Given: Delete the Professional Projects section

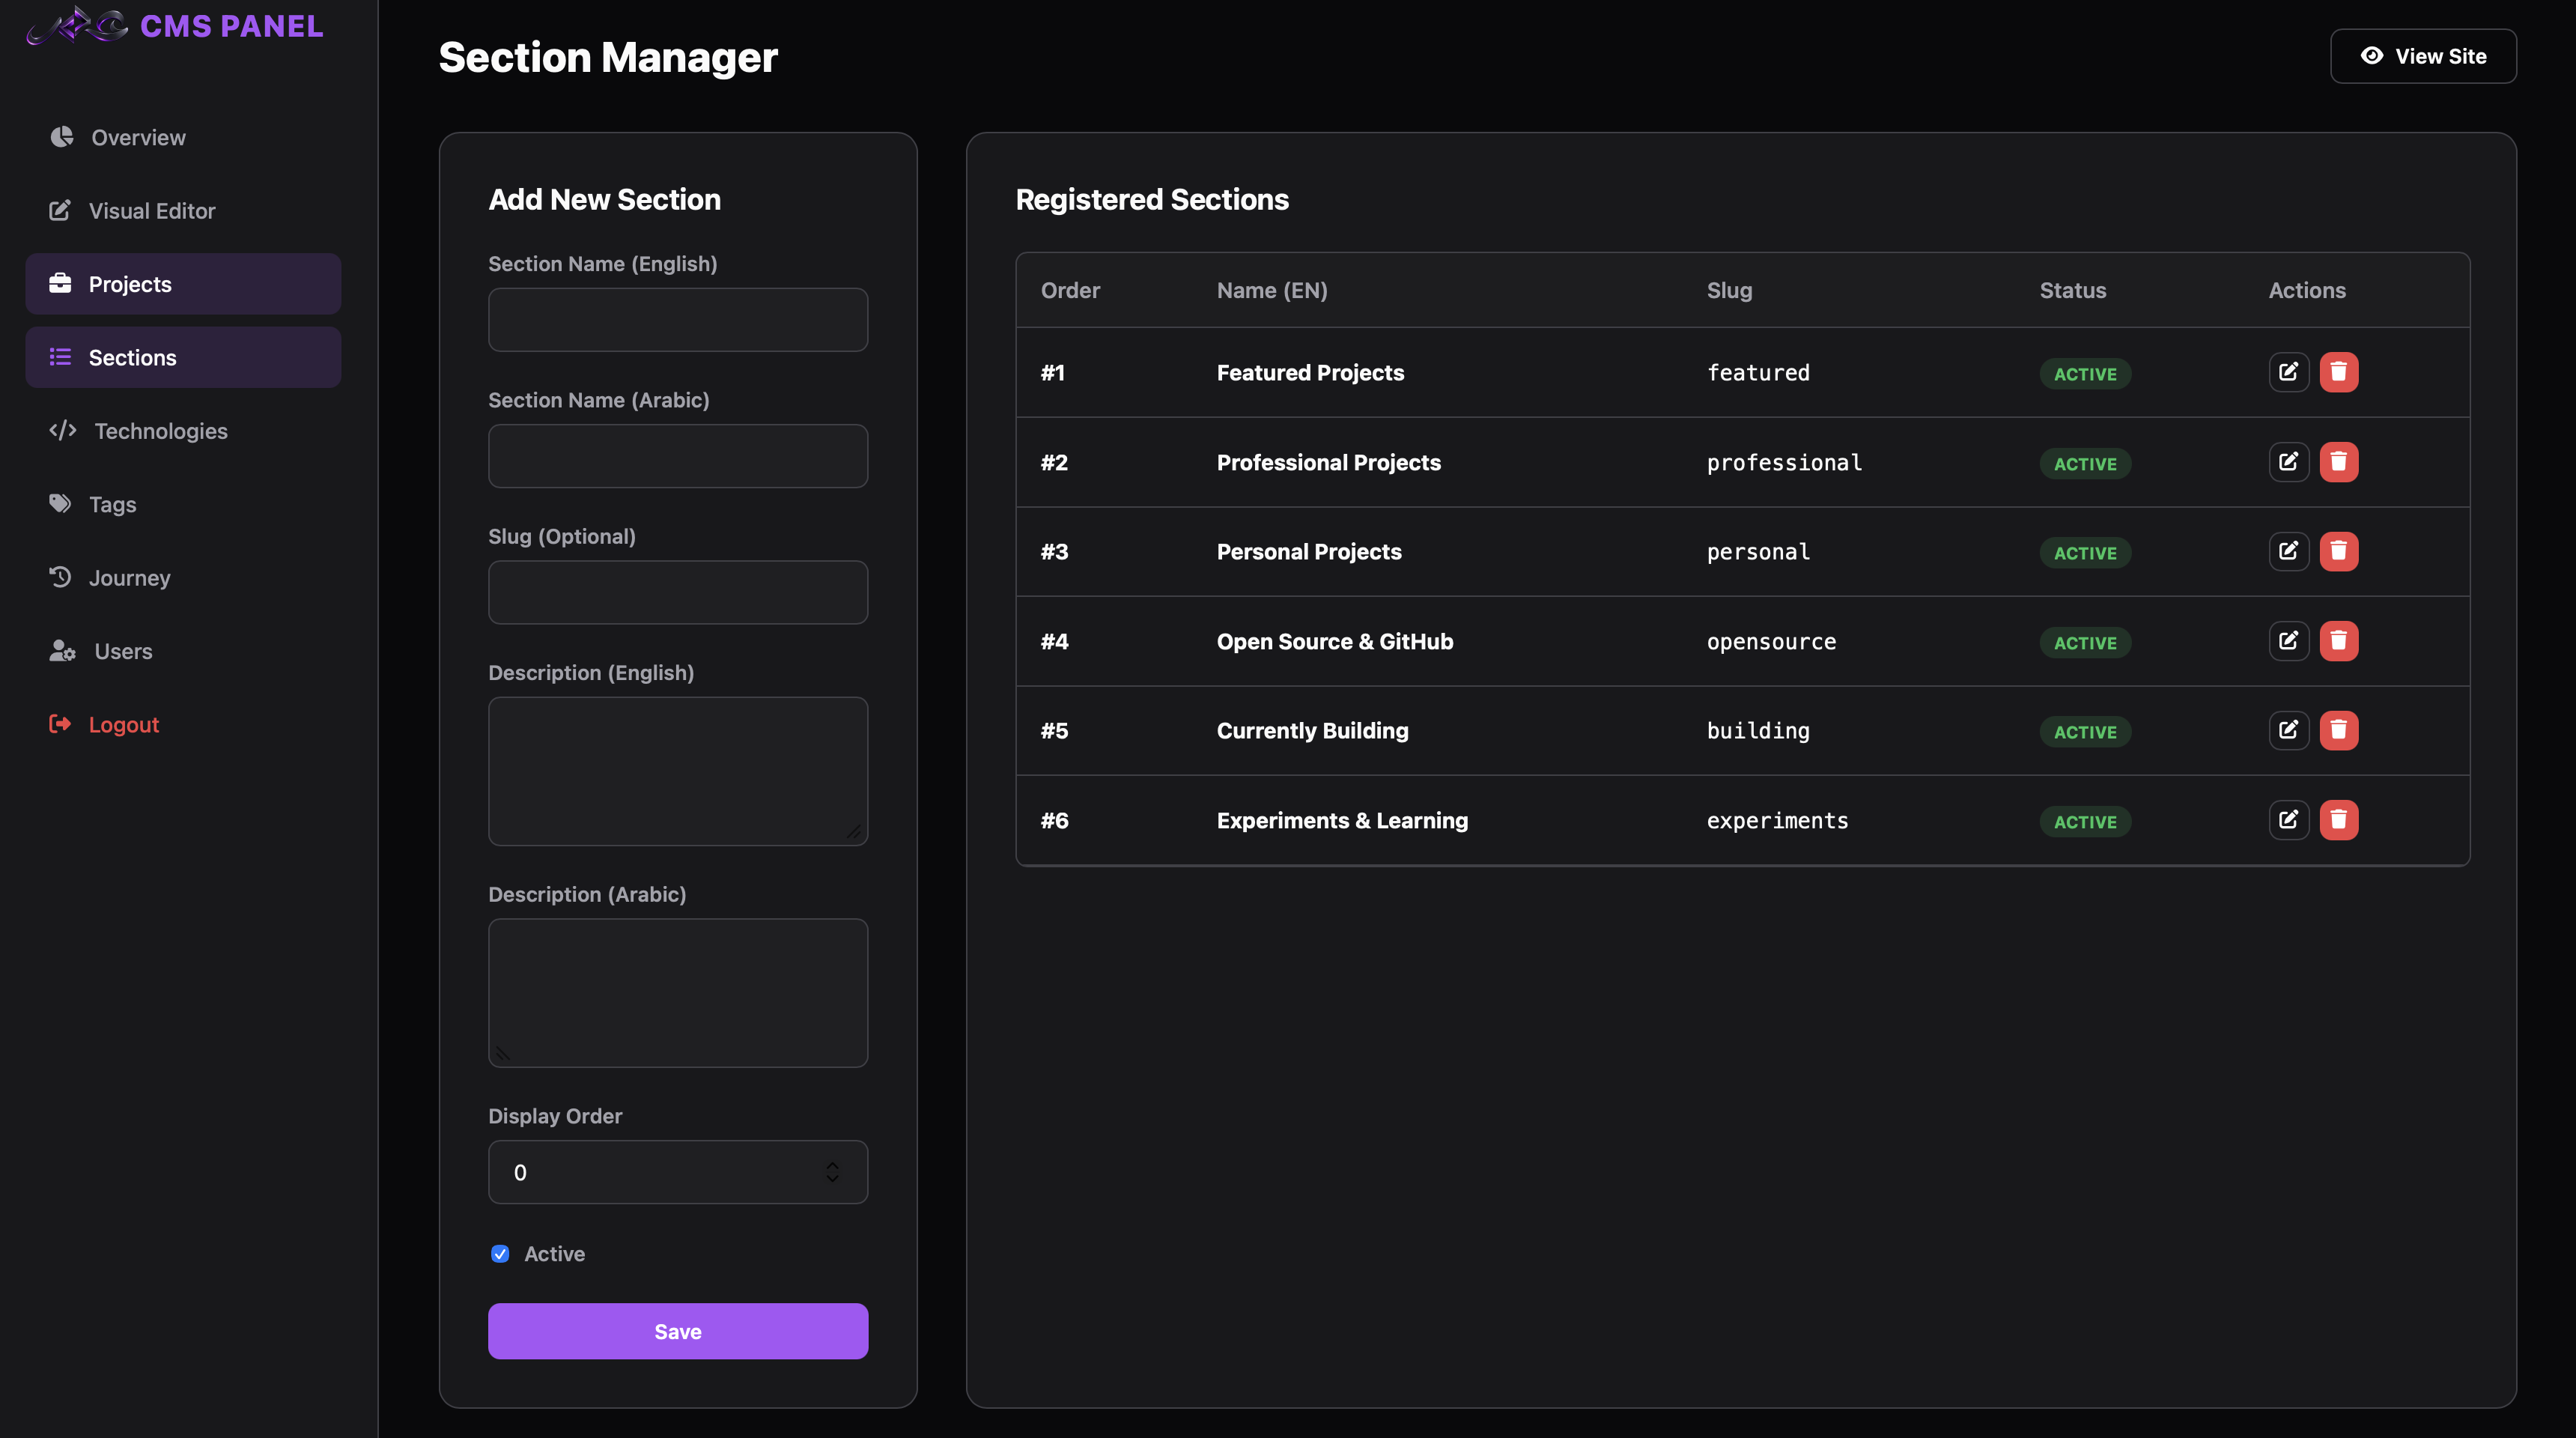Looking at the screenshot, I should [2338, 462].
